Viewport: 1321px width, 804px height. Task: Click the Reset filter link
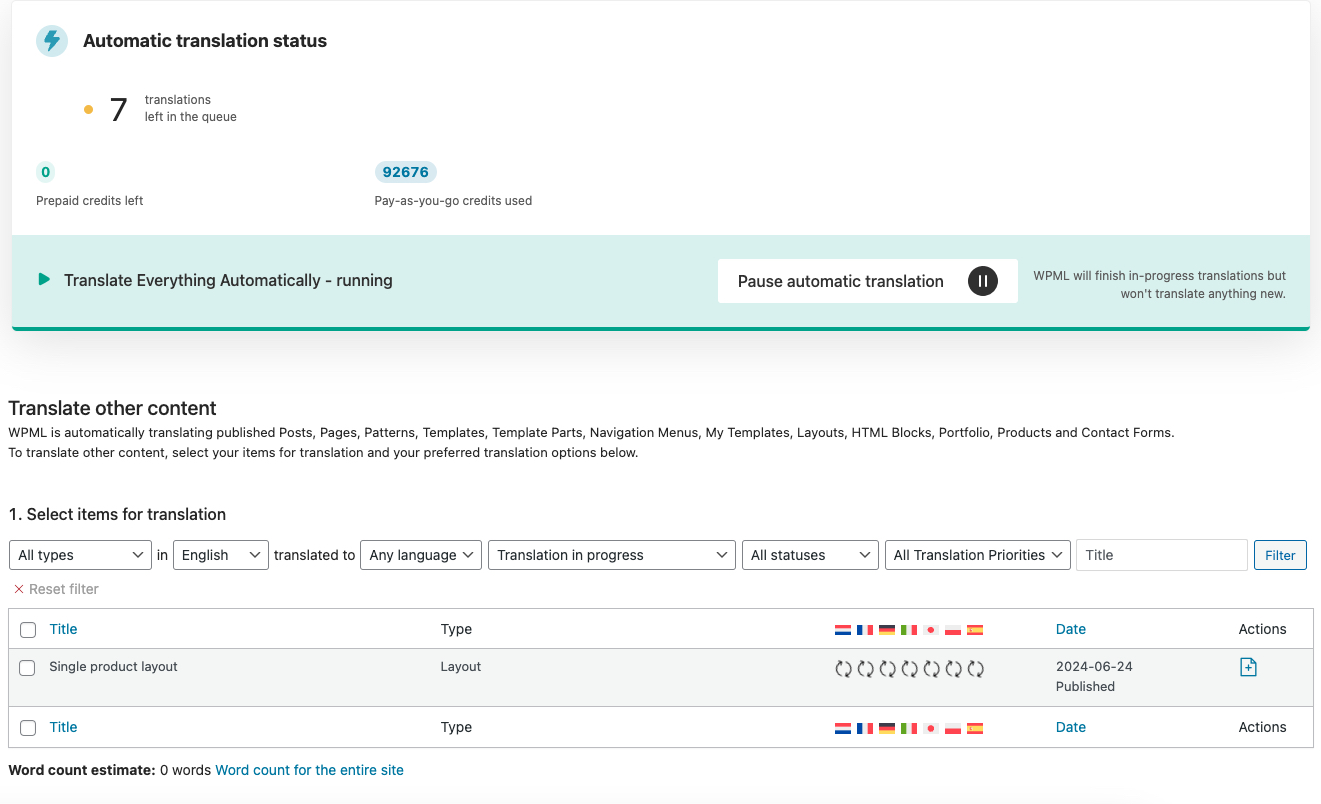pos(56,589)
